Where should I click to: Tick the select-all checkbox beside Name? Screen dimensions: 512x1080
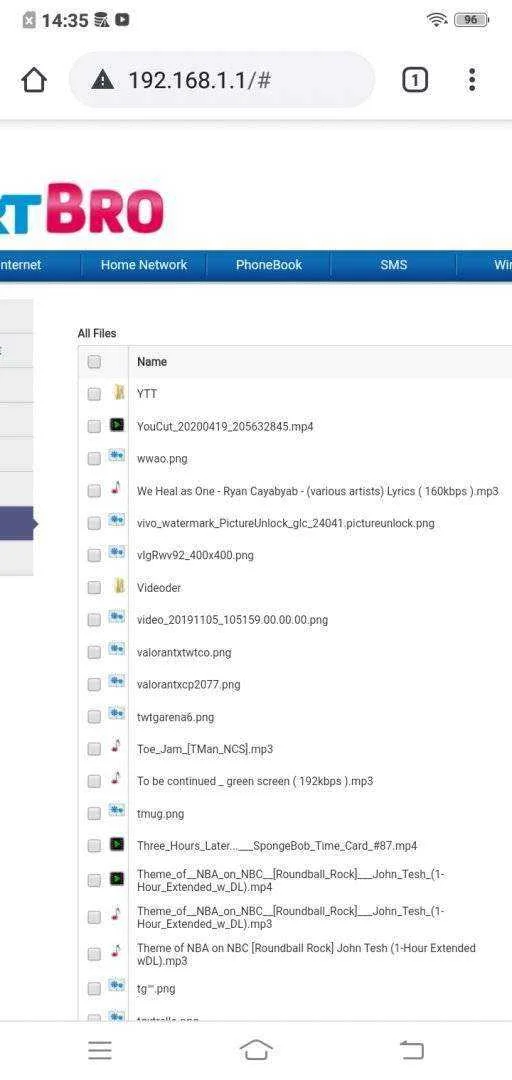click(94, 362)
